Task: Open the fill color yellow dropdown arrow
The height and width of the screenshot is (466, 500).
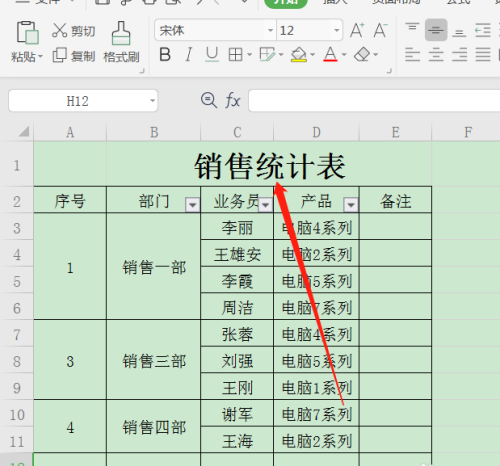Action: pos(312,55)
